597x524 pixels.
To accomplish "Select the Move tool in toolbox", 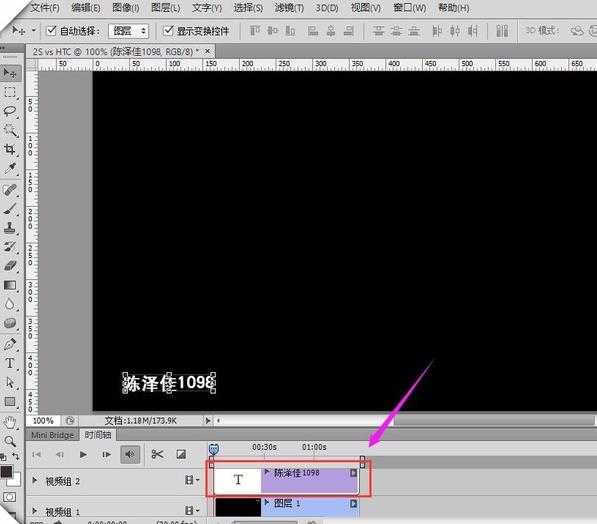I will (x=10, y=72).
